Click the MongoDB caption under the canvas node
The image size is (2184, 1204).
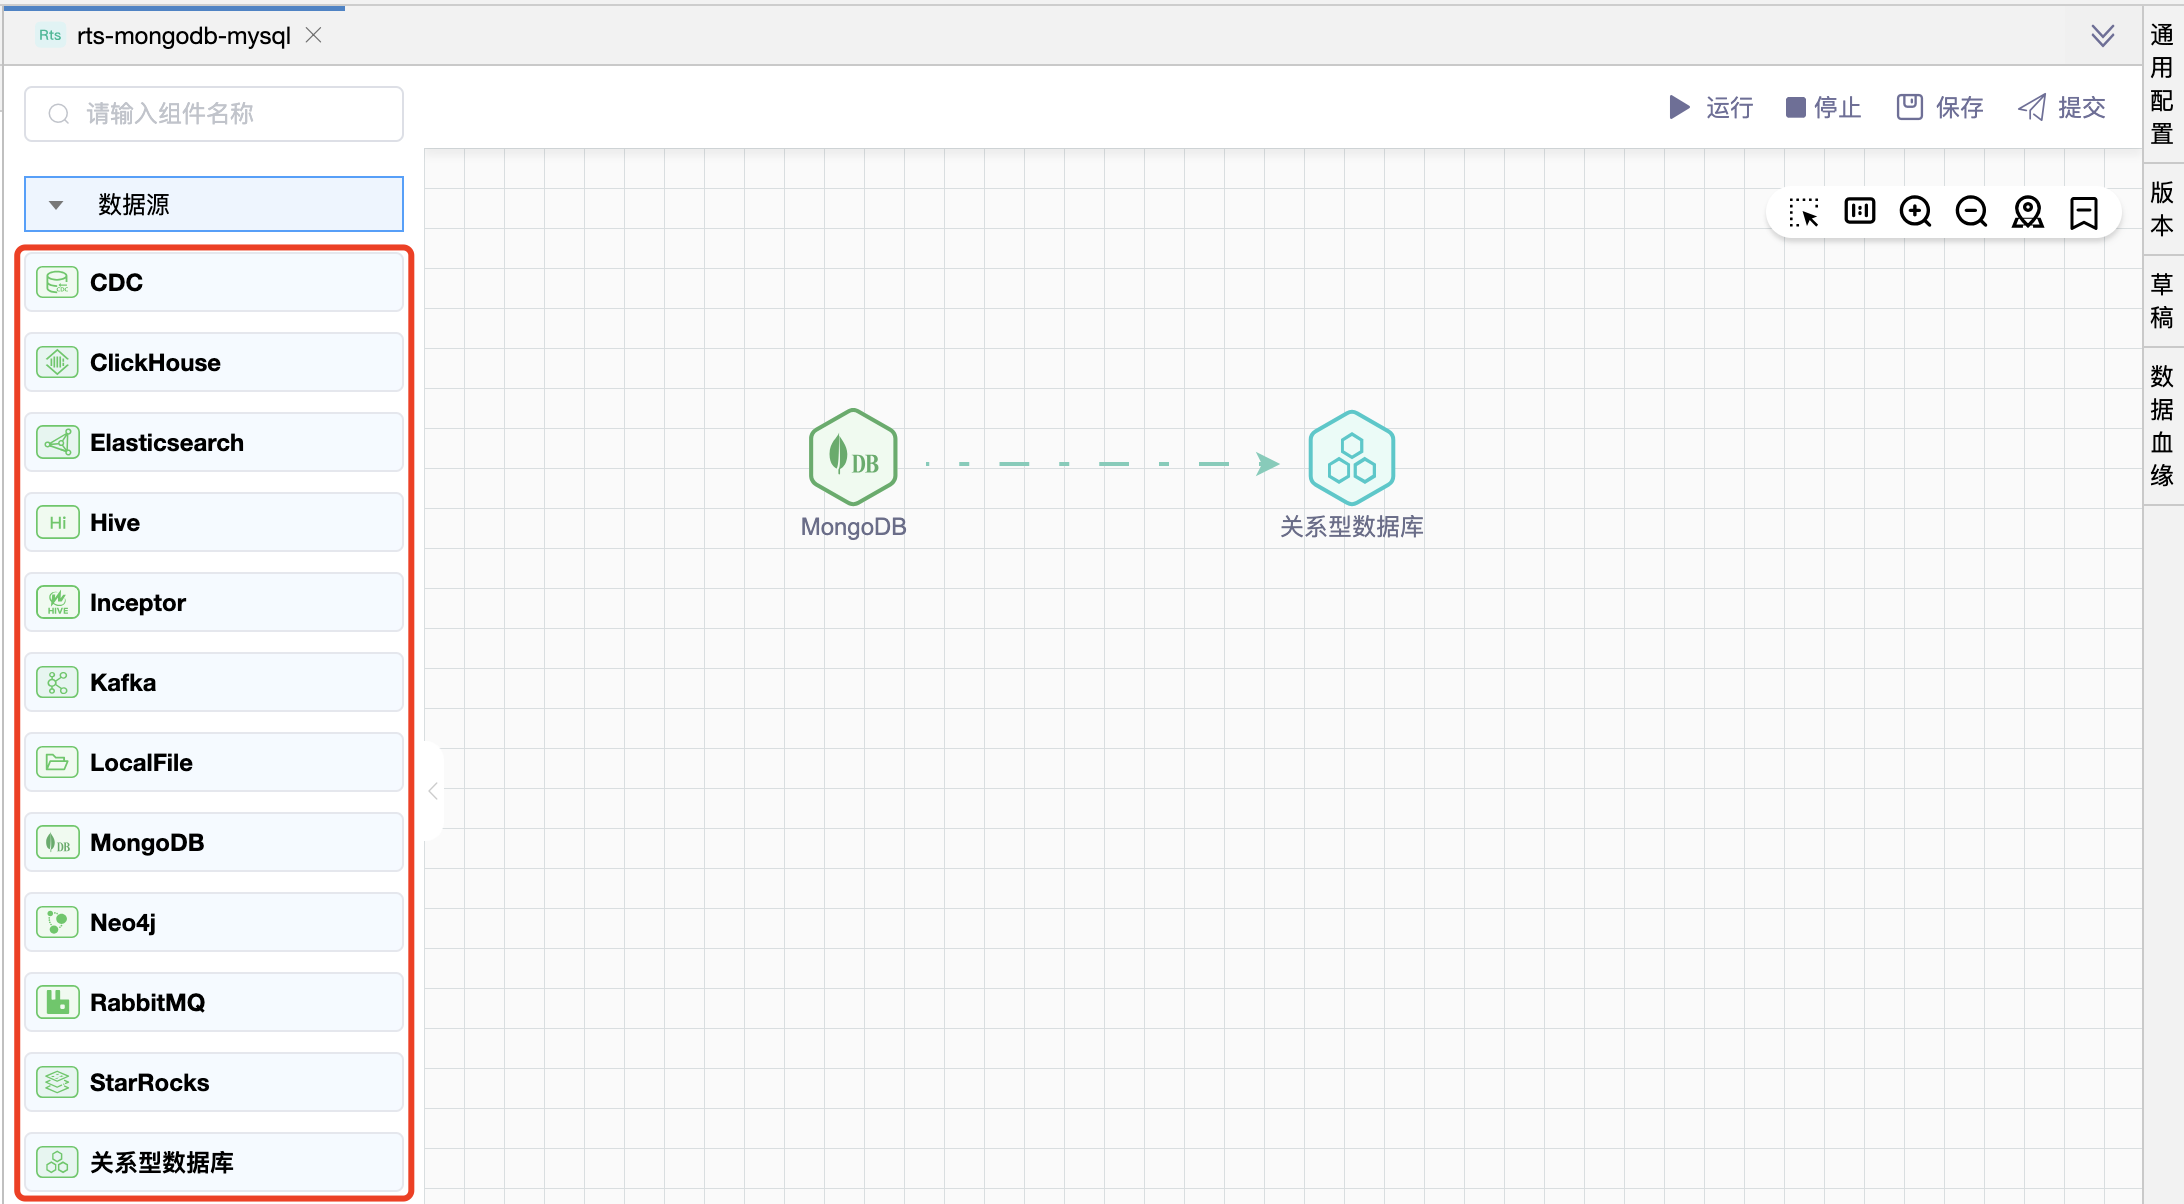[853, 527]
